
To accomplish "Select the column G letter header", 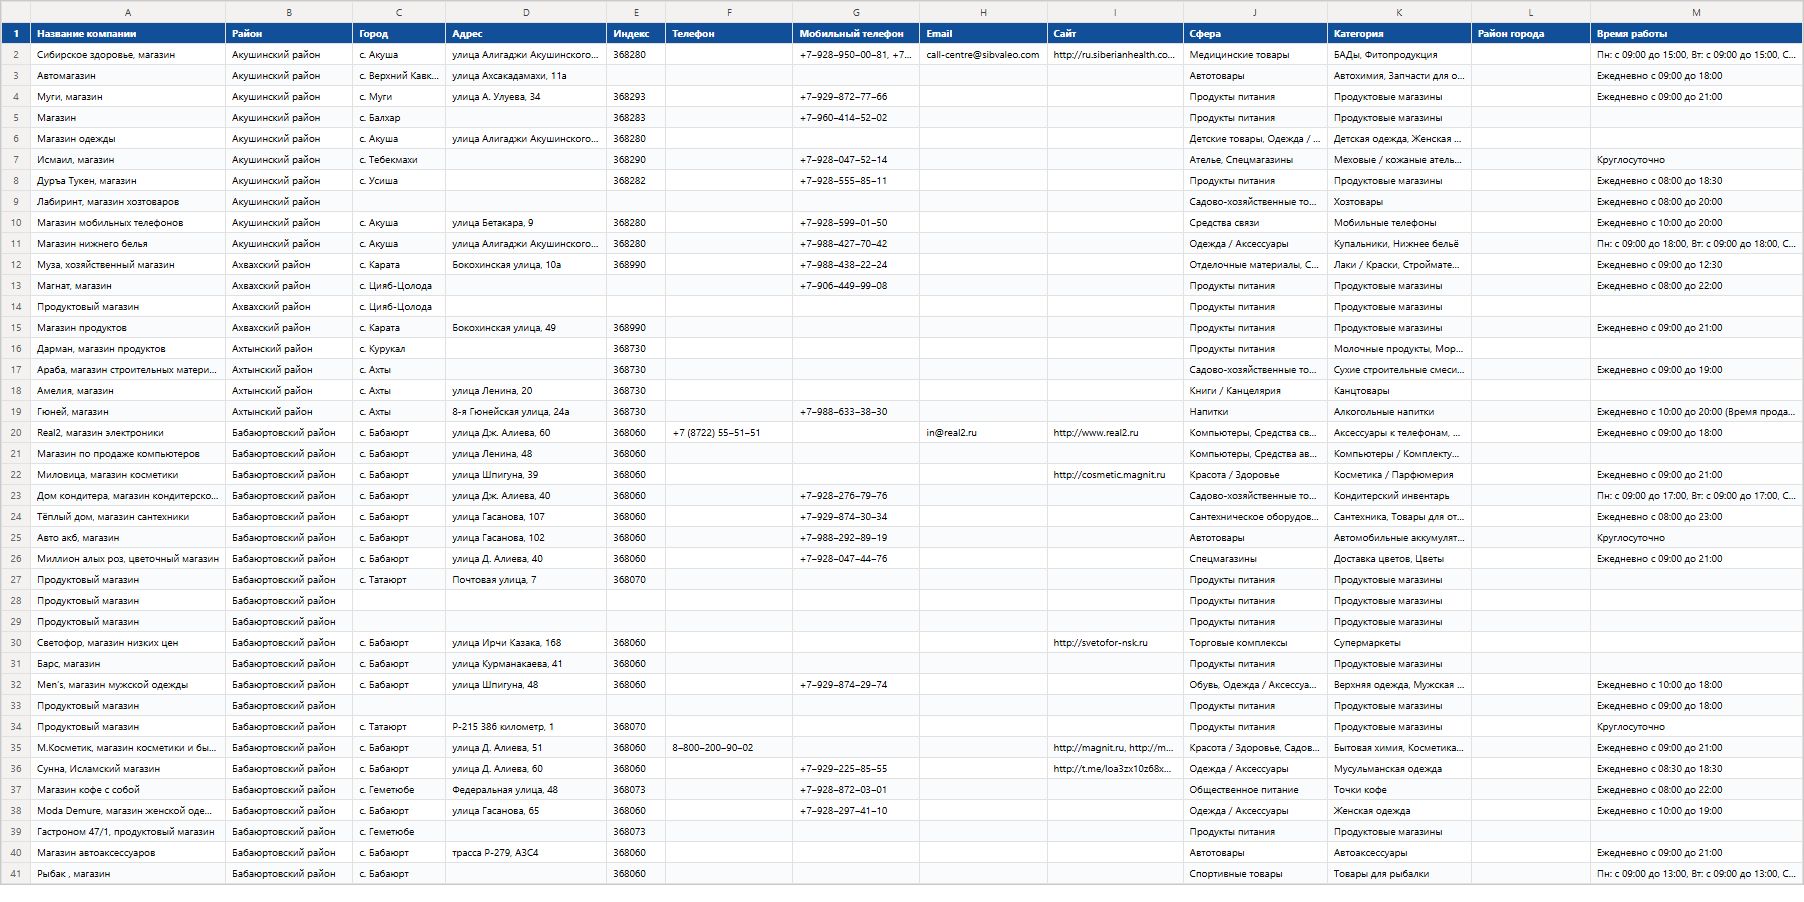I will (x=856, y=12).
